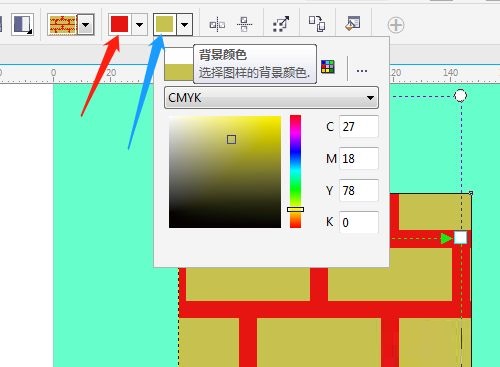Click the white square fill handle on canvas
This screenshot has width=500, height=367.
click(x=461, y=238)
